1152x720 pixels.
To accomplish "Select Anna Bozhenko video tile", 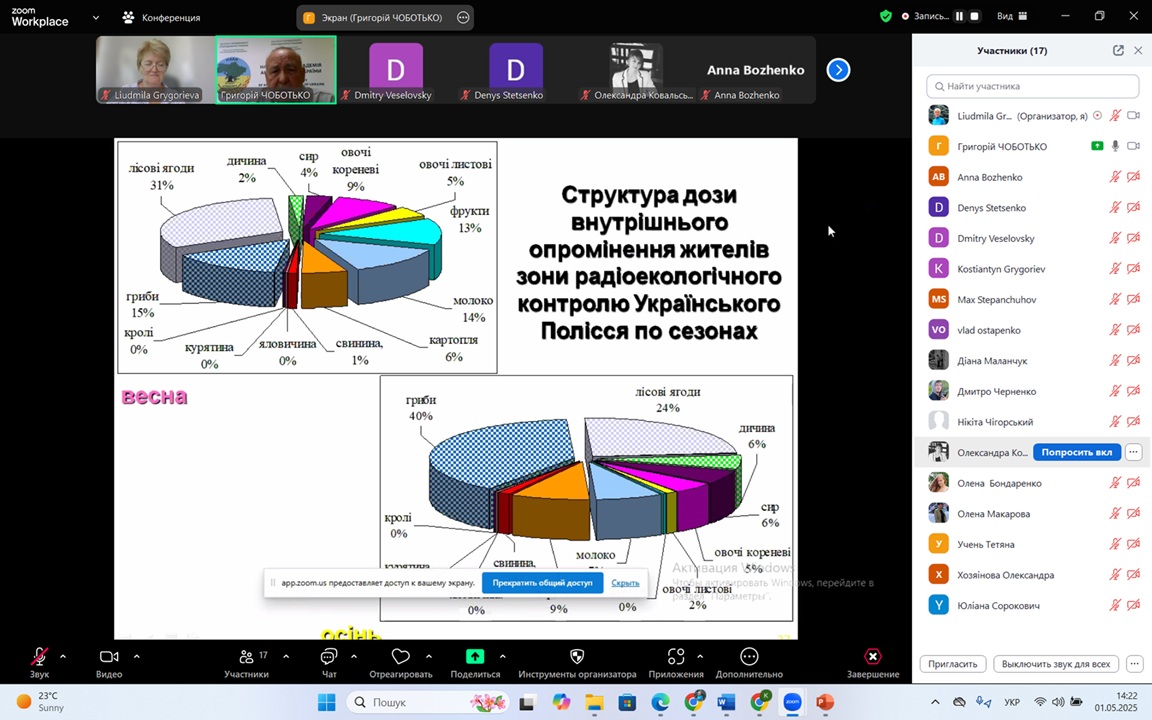I will [x=755, y=70].
